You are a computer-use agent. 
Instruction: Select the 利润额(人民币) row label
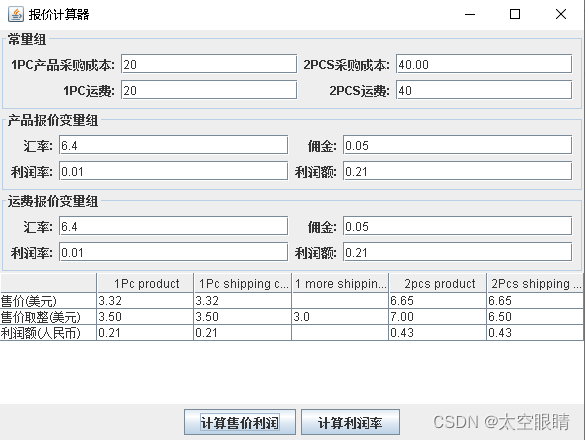click(x=48, y=333)
